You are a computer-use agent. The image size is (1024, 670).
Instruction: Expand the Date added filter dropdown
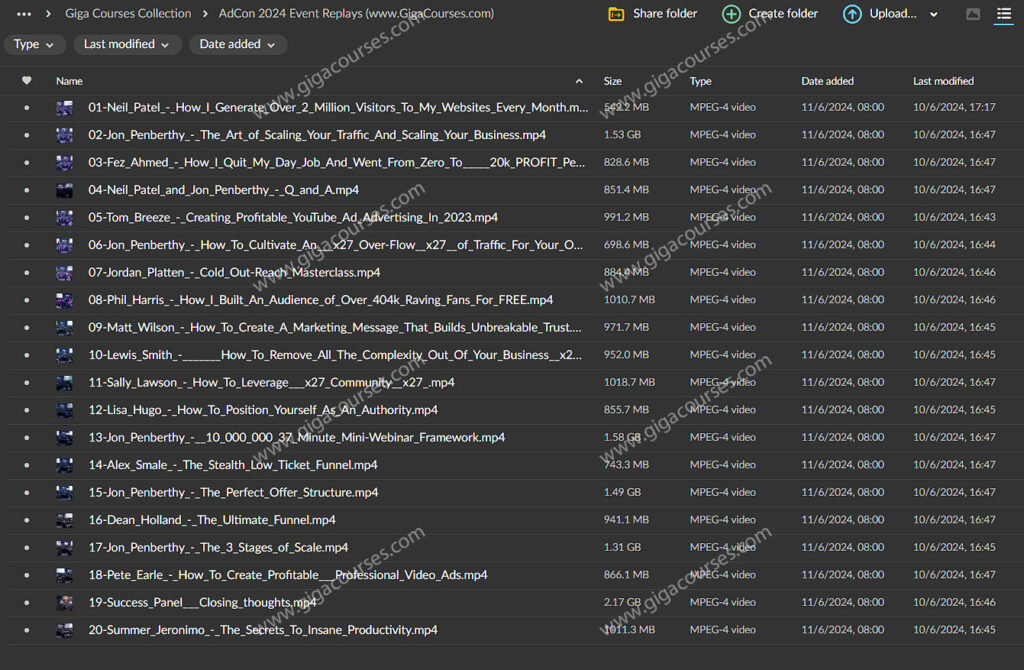coord(238,44)
